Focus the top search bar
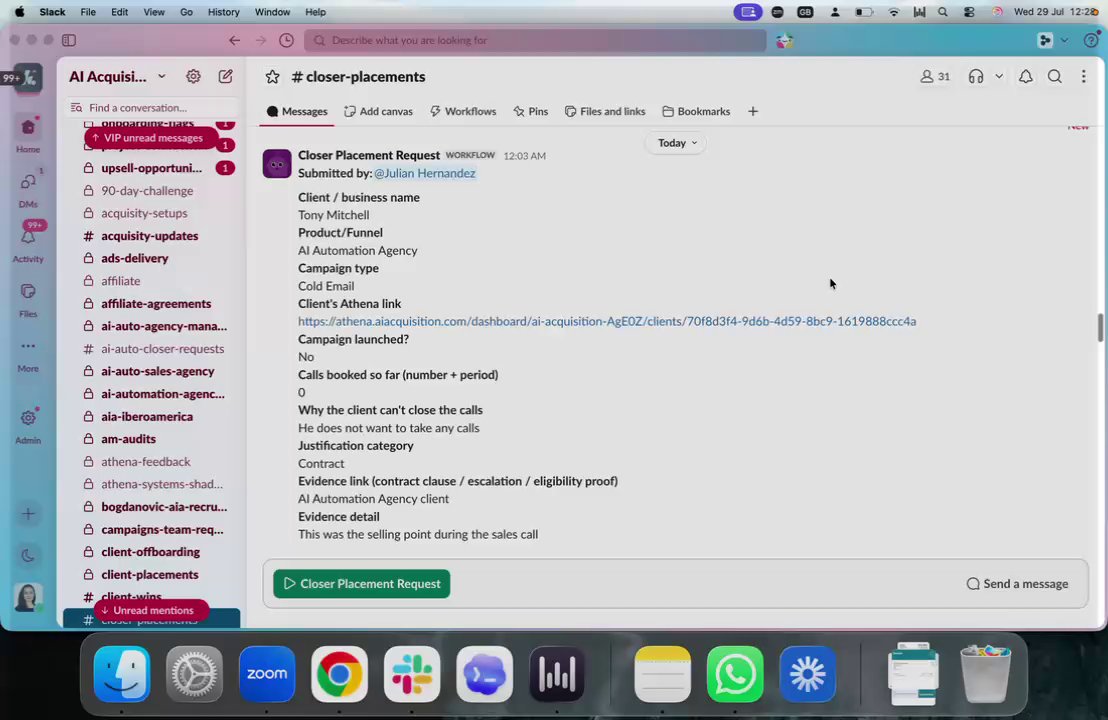Viewport: 1108px width, 720px height. 536,40
